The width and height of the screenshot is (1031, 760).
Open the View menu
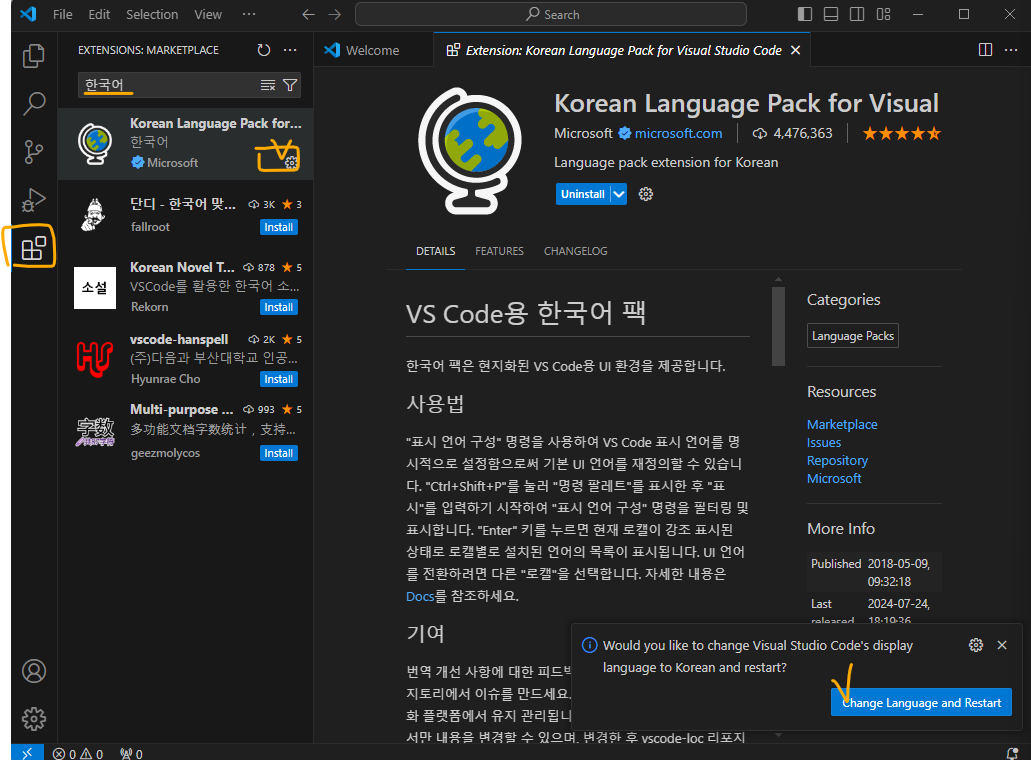pos(208,14)
